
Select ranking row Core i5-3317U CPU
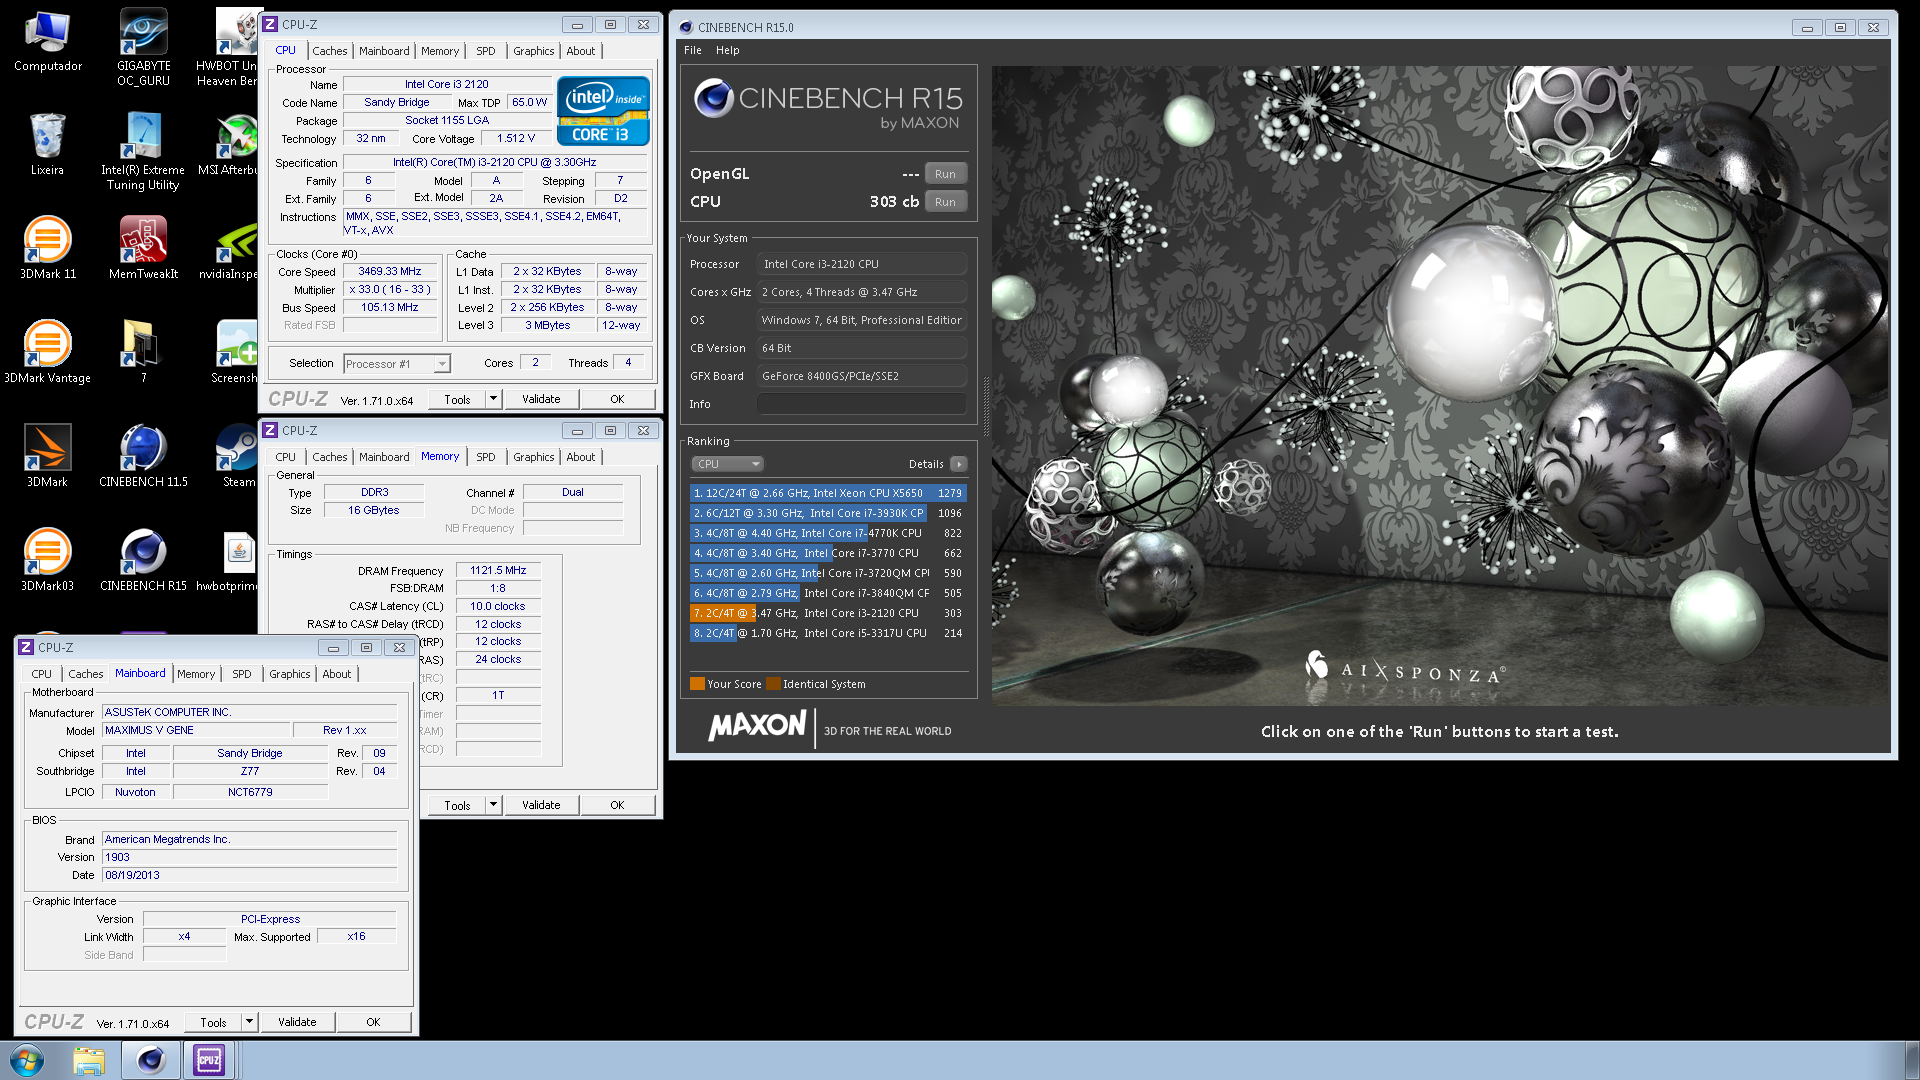(x=827, y=633)
